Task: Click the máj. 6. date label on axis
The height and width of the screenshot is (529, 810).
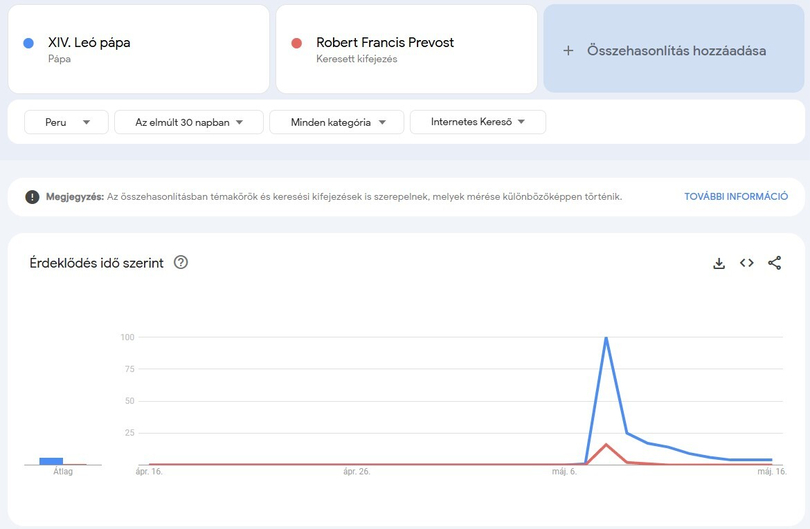Action: pyautogui.click(x=564, y=472)
